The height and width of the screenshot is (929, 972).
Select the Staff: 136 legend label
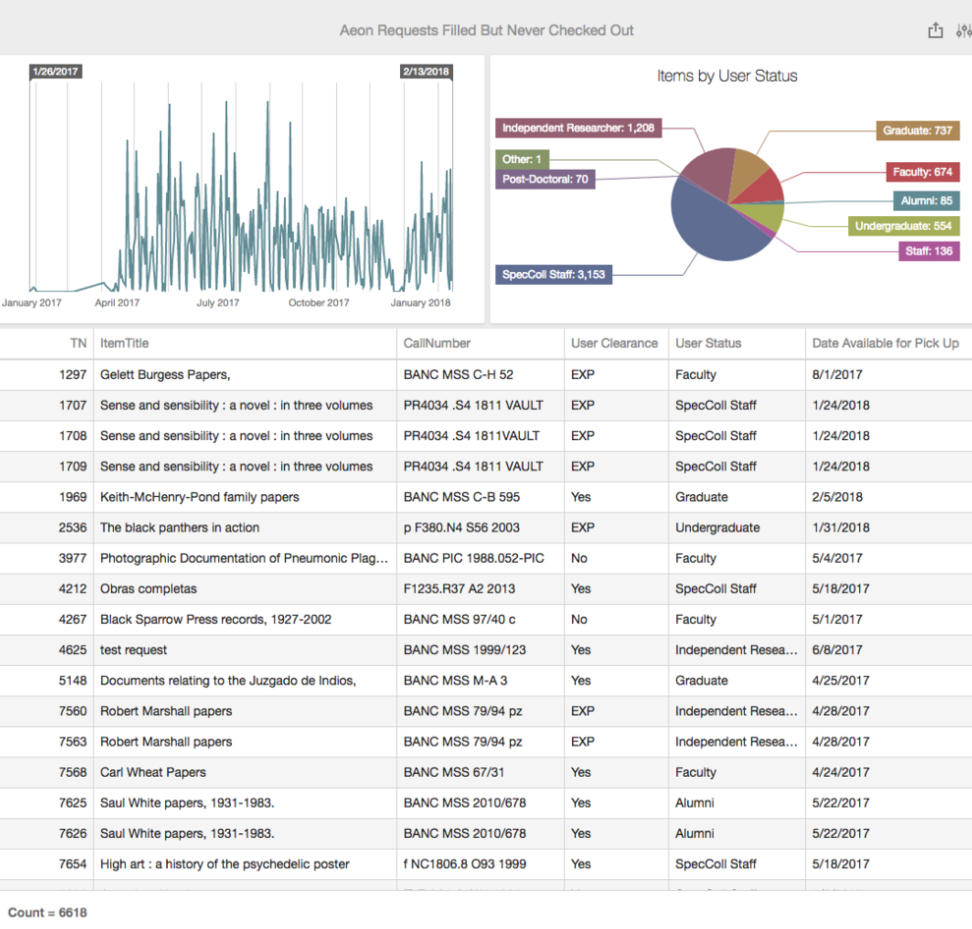click(x=928, y=251)
